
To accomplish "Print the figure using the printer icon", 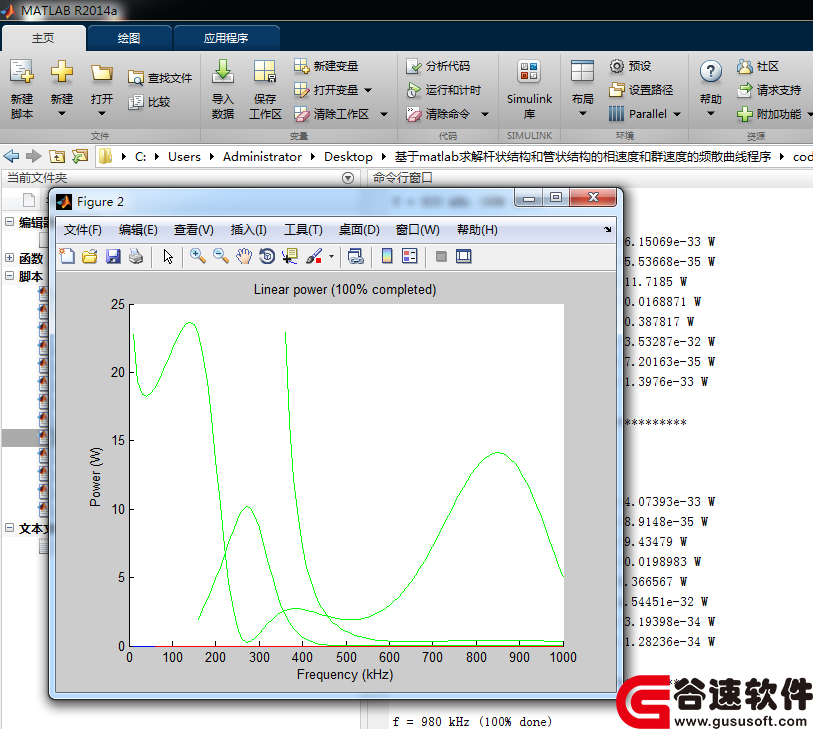I will [x=136, y=256].
